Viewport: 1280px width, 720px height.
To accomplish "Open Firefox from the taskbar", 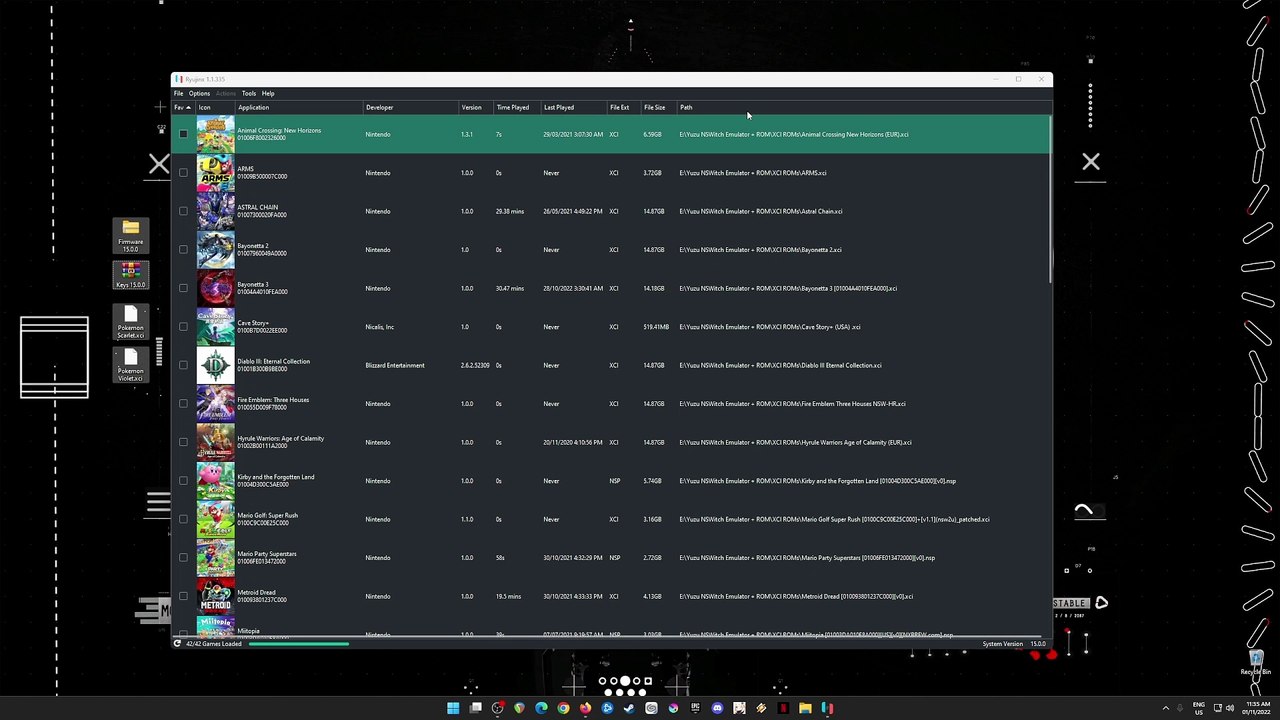I will click(x=585, y=708).
